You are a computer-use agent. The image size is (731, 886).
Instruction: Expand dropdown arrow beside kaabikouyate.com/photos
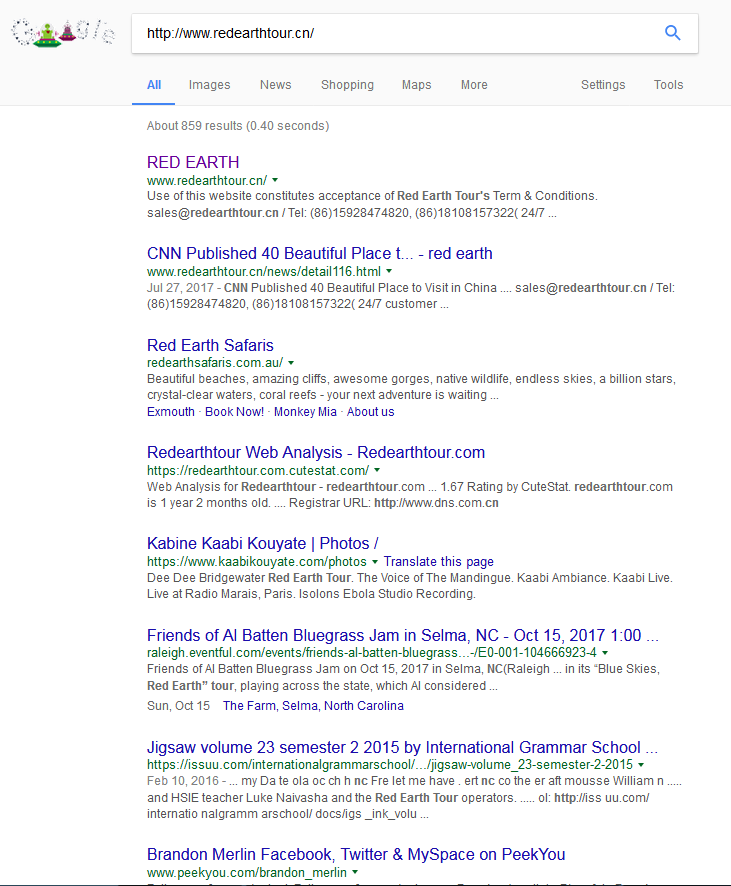374,562
